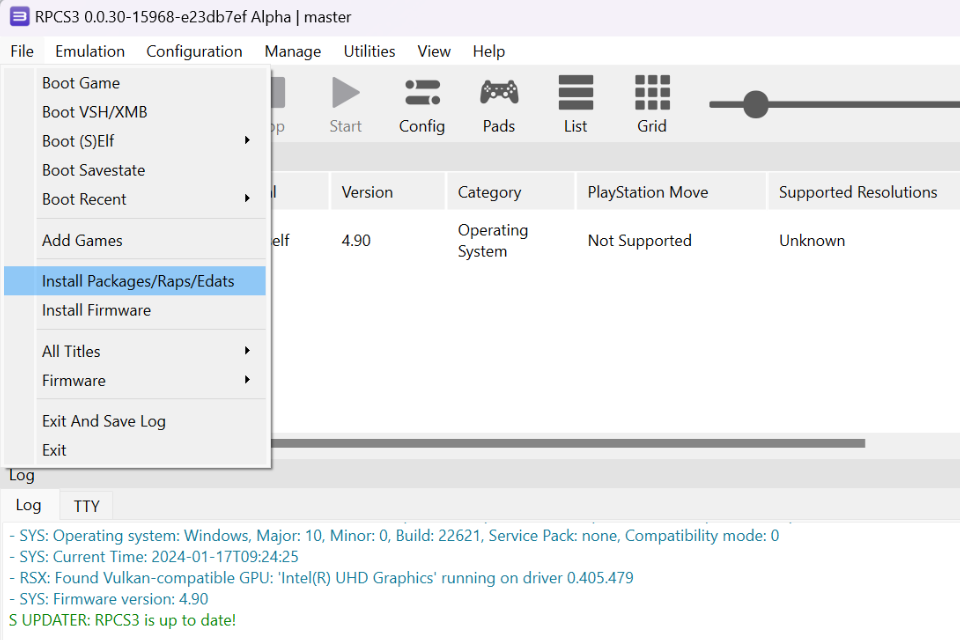This screenshot has height=640, width=960.
Task: Sort by Version column header
Action: [x=388, y=192]
